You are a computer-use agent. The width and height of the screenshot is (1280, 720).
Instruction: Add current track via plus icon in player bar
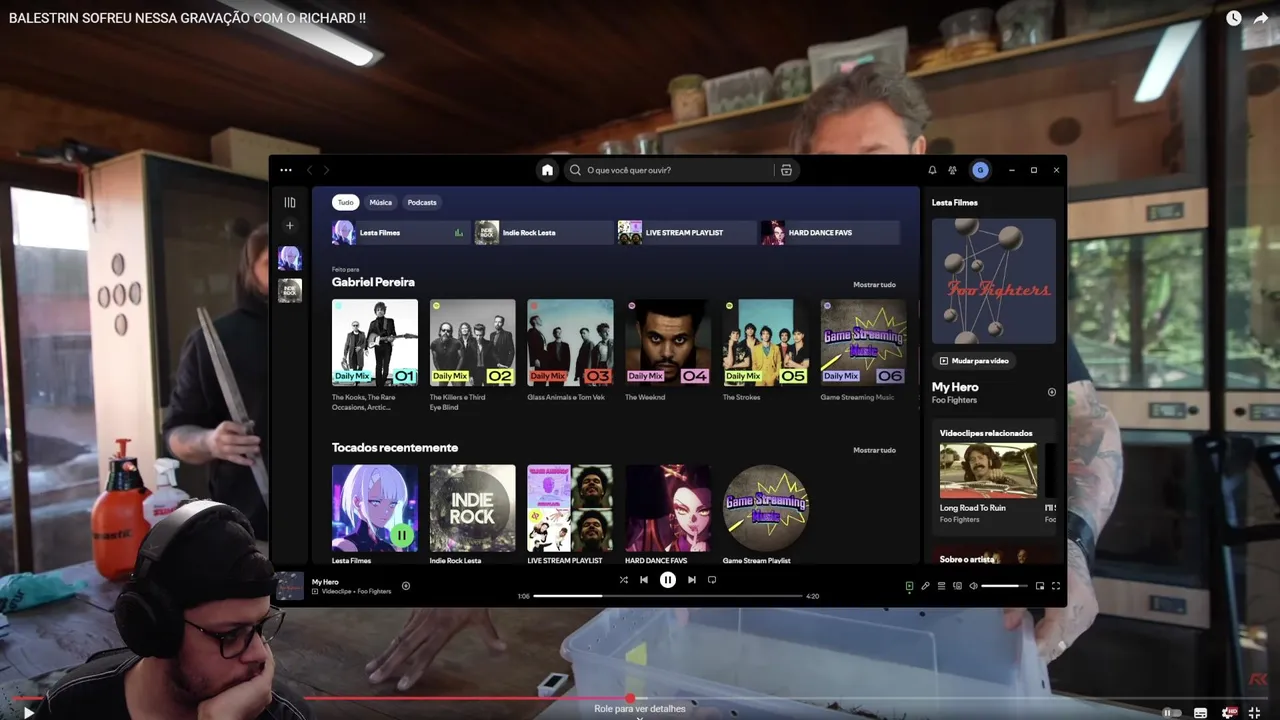406,586
